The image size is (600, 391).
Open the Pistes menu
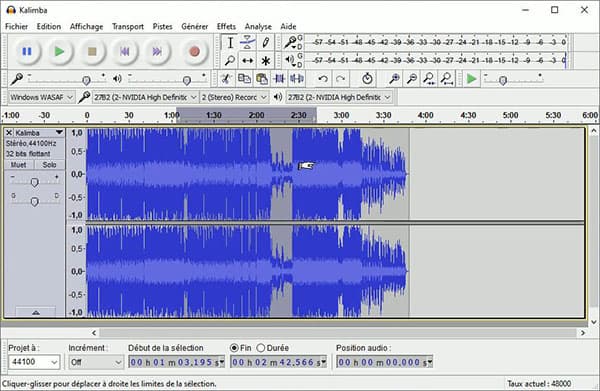click(163, 26)
